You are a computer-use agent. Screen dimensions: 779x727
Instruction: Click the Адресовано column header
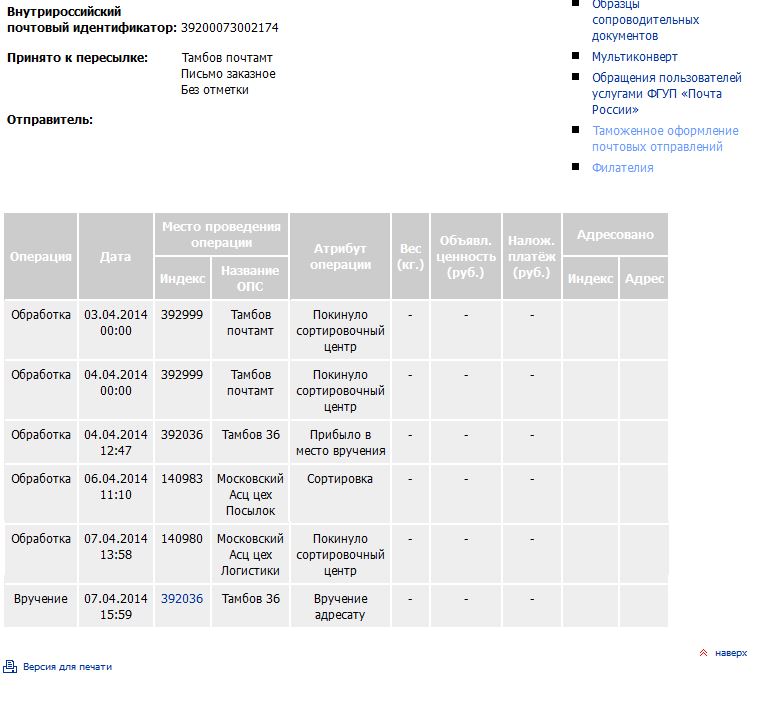[x=615, y=235]
